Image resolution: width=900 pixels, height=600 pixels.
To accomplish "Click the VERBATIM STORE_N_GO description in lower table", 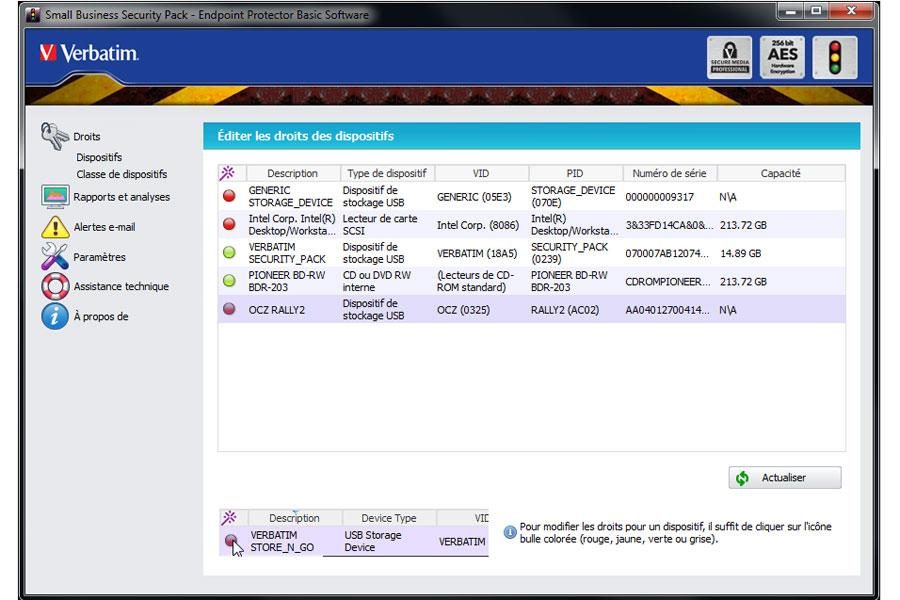I will tap(282, 541).
